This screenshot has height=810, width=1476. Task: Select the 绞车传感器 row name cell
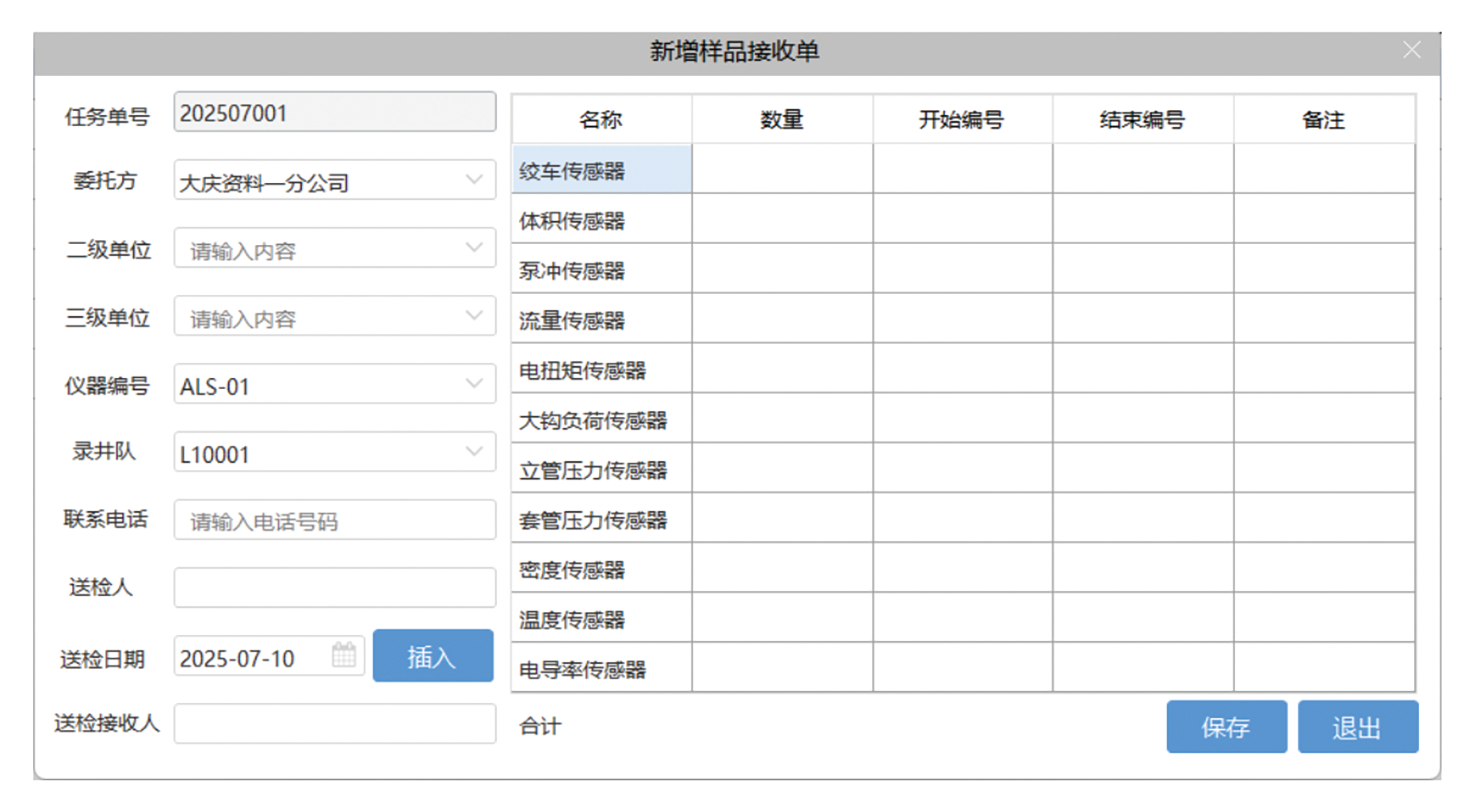601,169
